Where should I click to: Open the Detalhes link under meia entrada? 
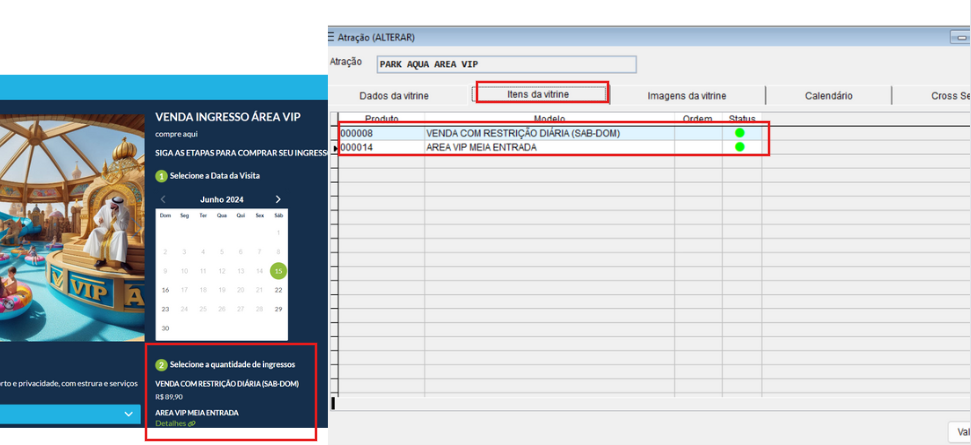click(x=175, y=423)
